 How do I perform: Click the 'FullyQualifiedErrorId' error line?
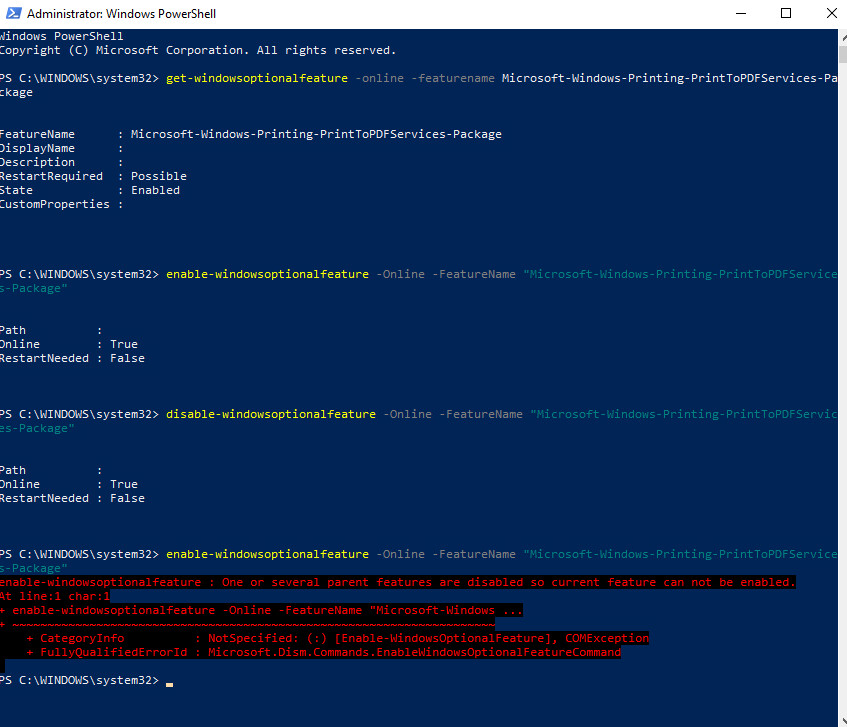click(324, 652)
